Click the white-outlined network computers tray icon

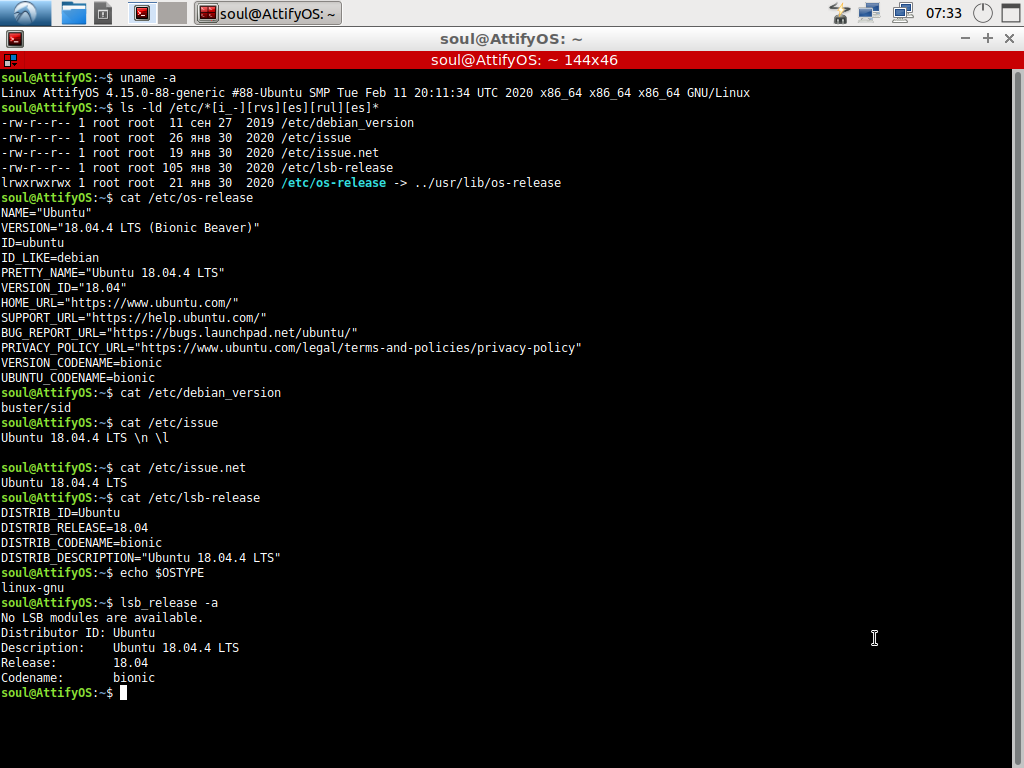coord(903,13)
